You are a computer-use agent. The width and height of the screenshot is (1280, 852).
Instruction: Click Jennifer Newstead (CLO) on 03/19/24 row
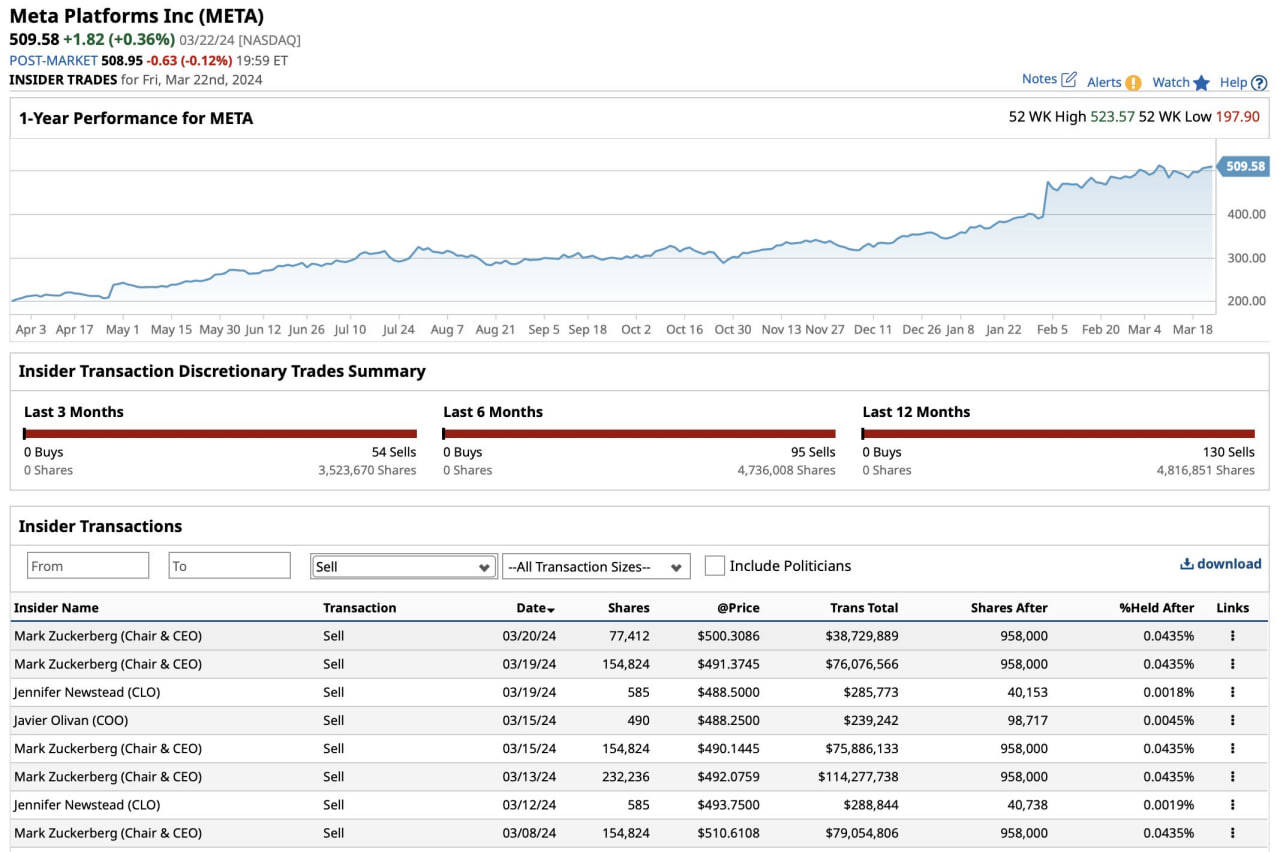pos(87,692)
